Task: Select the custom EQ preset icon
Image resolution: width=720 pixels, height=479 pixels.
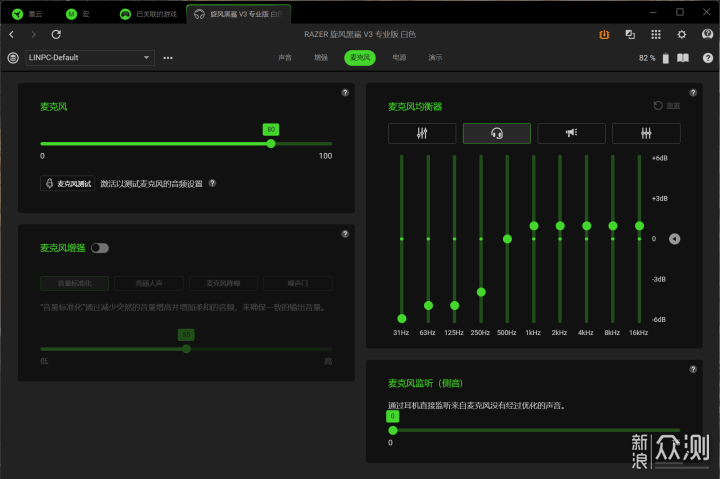Action: [646, 134]
